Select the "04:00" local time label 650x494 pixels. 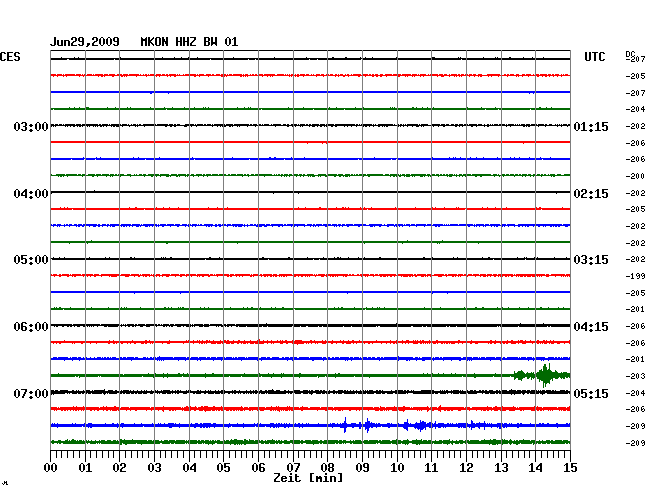31,194
